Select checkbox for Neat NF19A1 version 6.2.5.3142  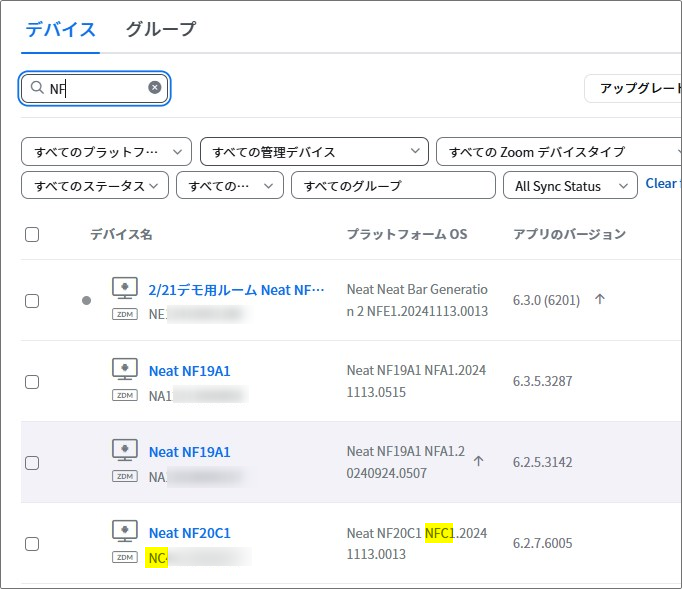pyautogui.click(x=32, y=463)
